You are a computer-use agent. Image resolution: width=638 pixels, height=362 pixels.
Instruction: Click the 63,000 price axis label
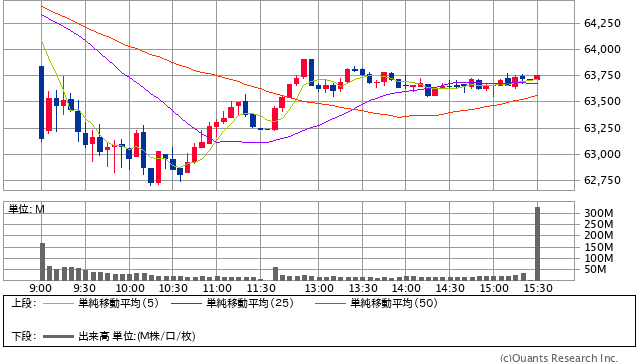[x=602, y=154]
